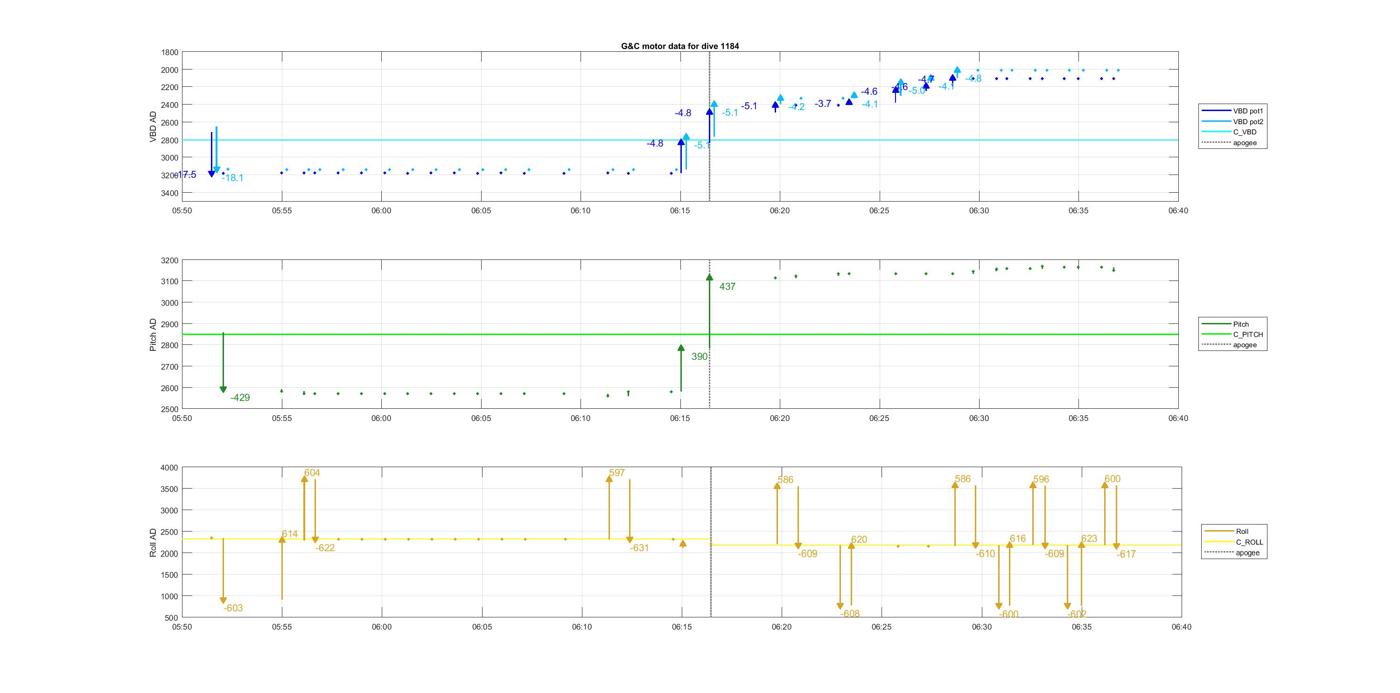1400x693 pixels.
Task: Click the '596' roll value label
Action: point(1041,480)
